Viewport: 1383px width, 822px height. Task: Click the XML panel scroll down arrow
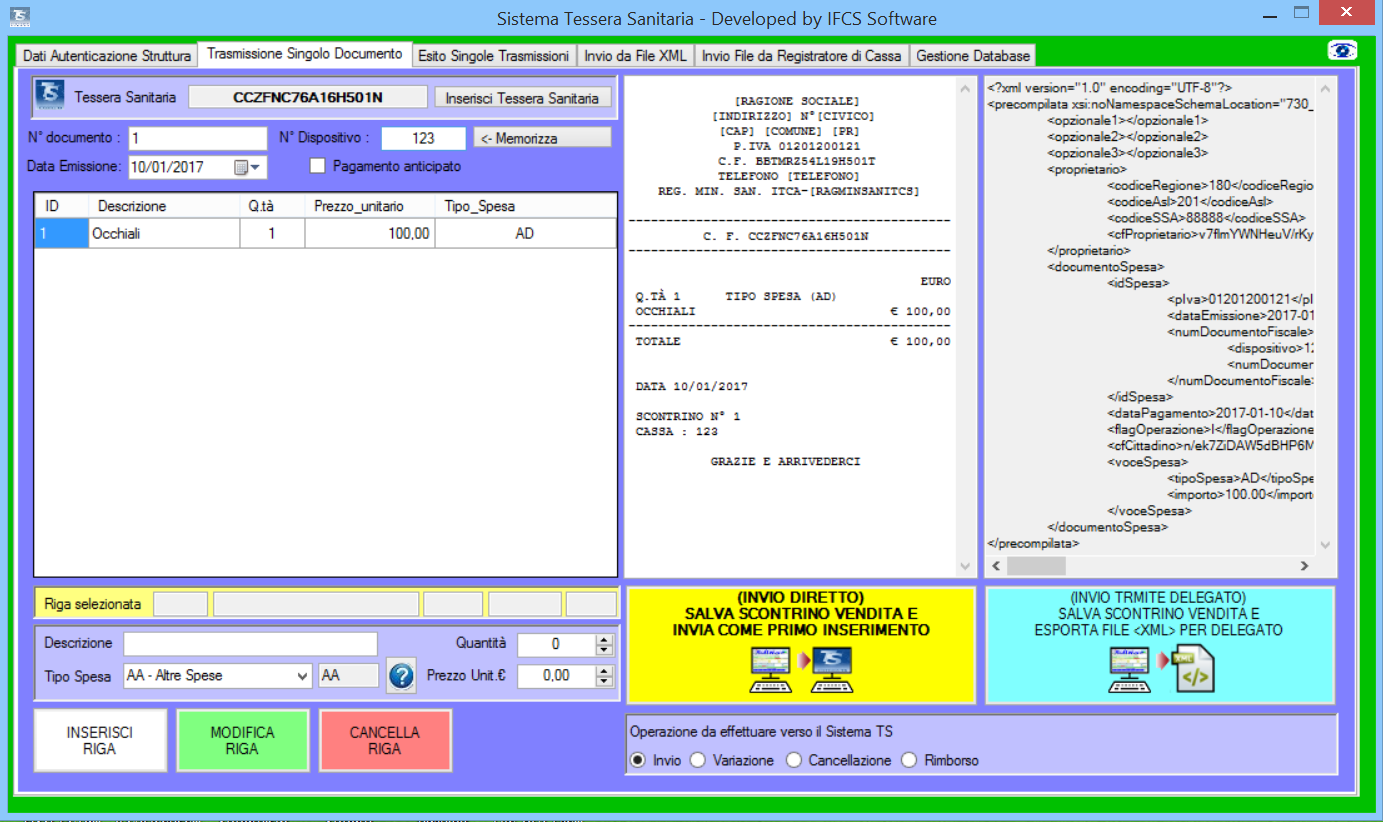[x=1326, y=545]
